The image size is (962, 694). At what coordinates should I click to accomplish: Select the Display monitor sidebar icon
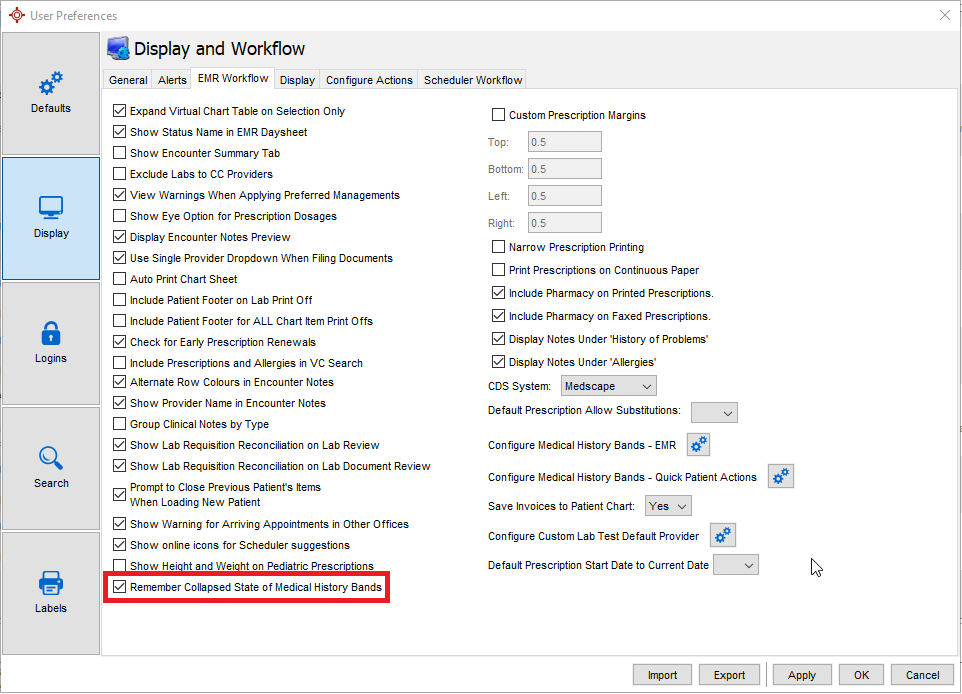(x=51, y=218)
